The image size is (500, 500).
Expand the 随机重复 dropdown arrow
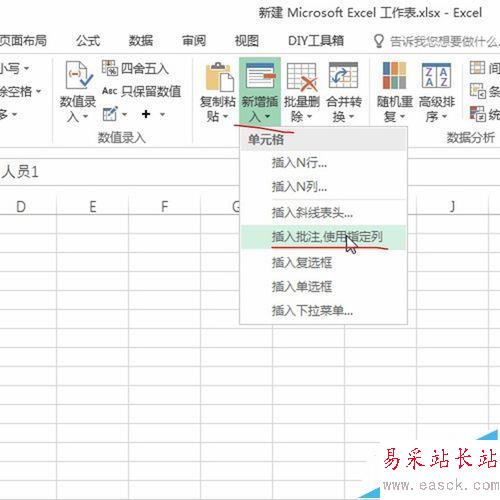(x=402, y=117)
